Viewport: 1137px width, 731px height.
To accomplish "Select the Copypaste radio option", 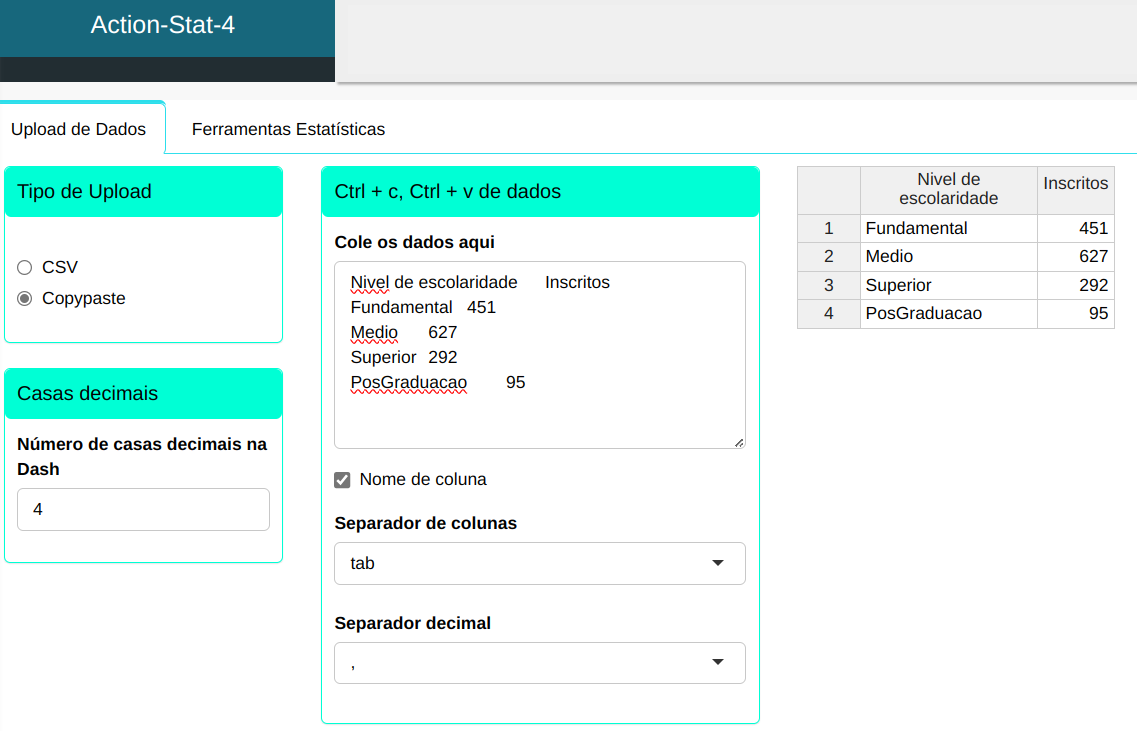I will click(x=25, y=298).
